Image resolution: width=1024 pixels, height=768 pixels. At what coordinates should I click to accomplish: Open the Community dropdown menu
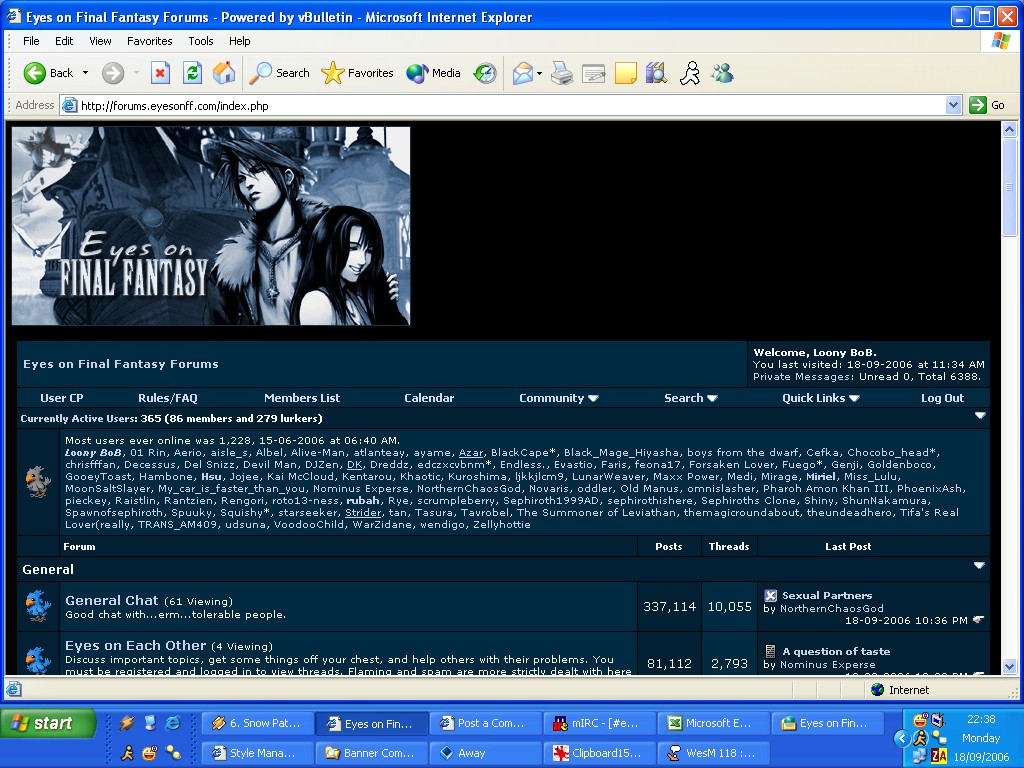pyautogui.click(x=558, y=398)
